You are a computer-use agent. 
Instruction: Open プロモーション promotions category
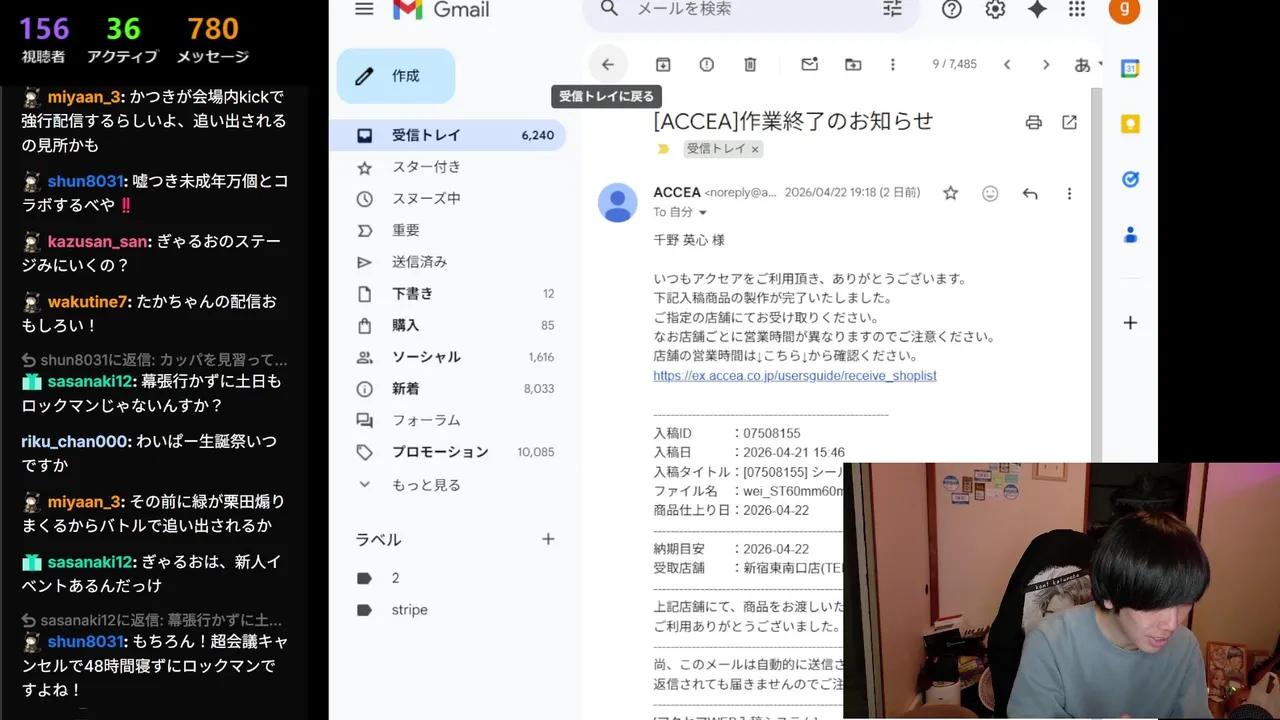[x=448, y=452]
